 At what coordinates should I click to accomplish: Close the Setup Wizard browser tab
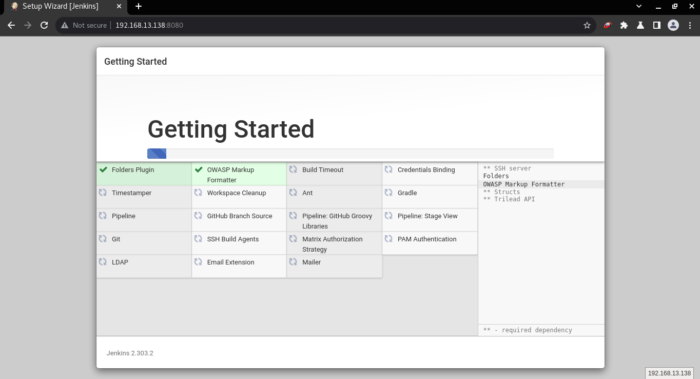(x=119, y=6)
